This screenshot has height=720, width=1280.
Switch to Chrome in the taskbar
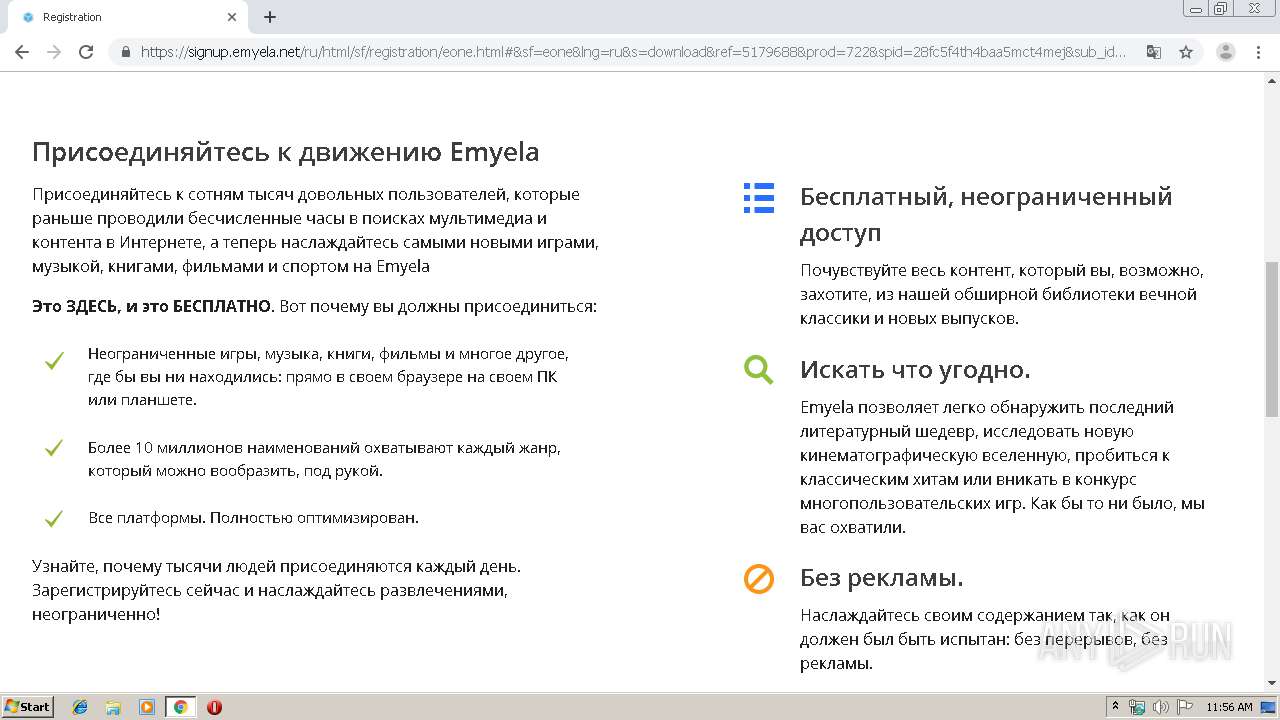[x=180, y=707]
